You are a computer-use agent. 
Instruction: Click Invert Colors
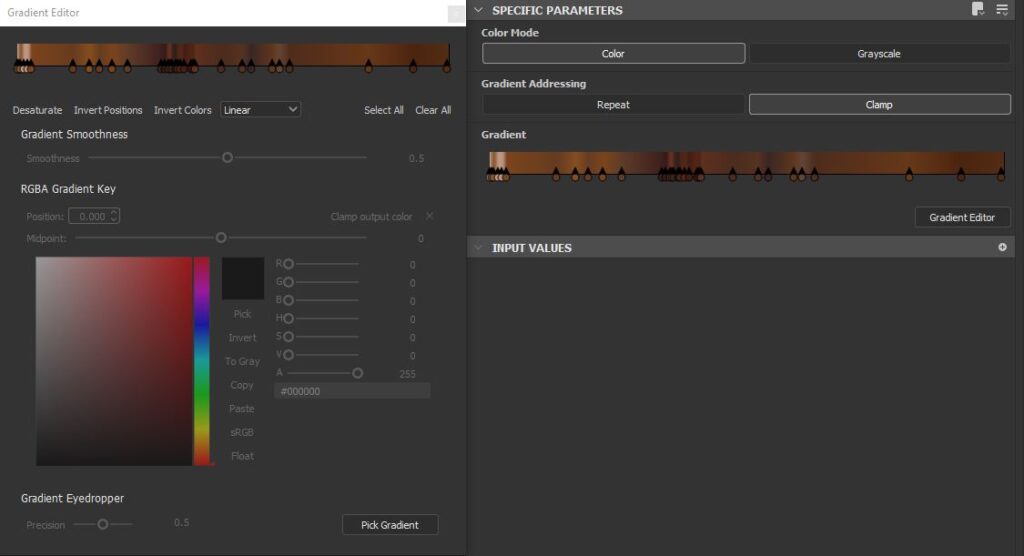[183, 110]
